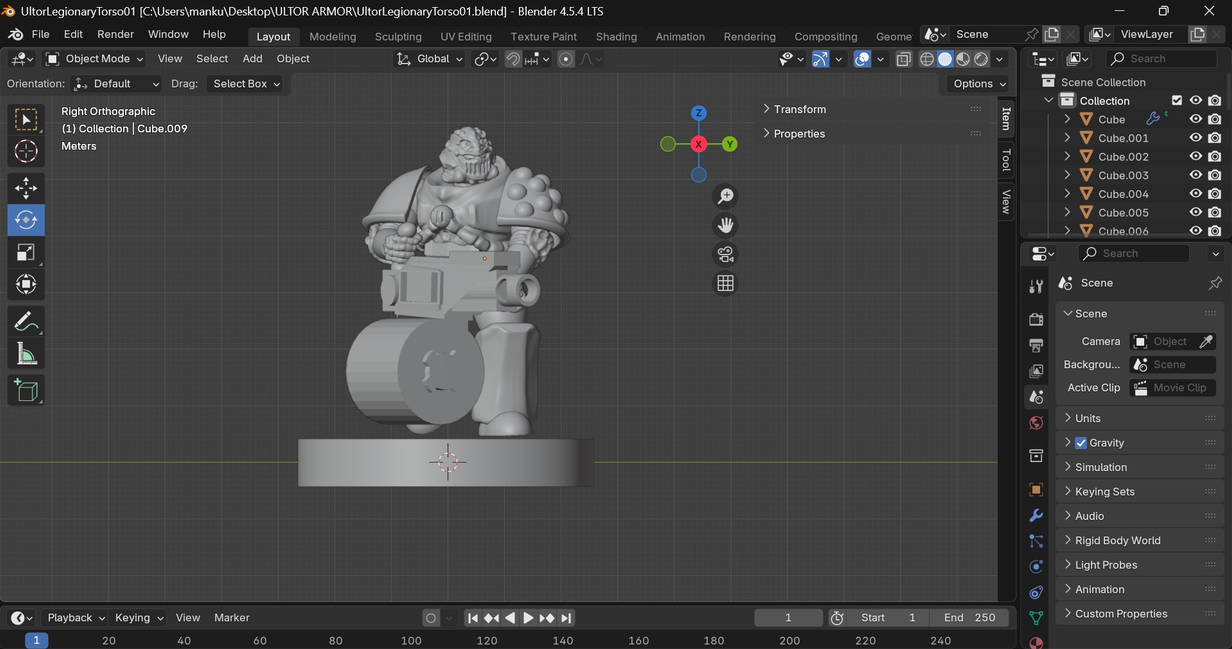Open the Modifiers wrench tab icon
The image size is (1232, 649).
1036,516
